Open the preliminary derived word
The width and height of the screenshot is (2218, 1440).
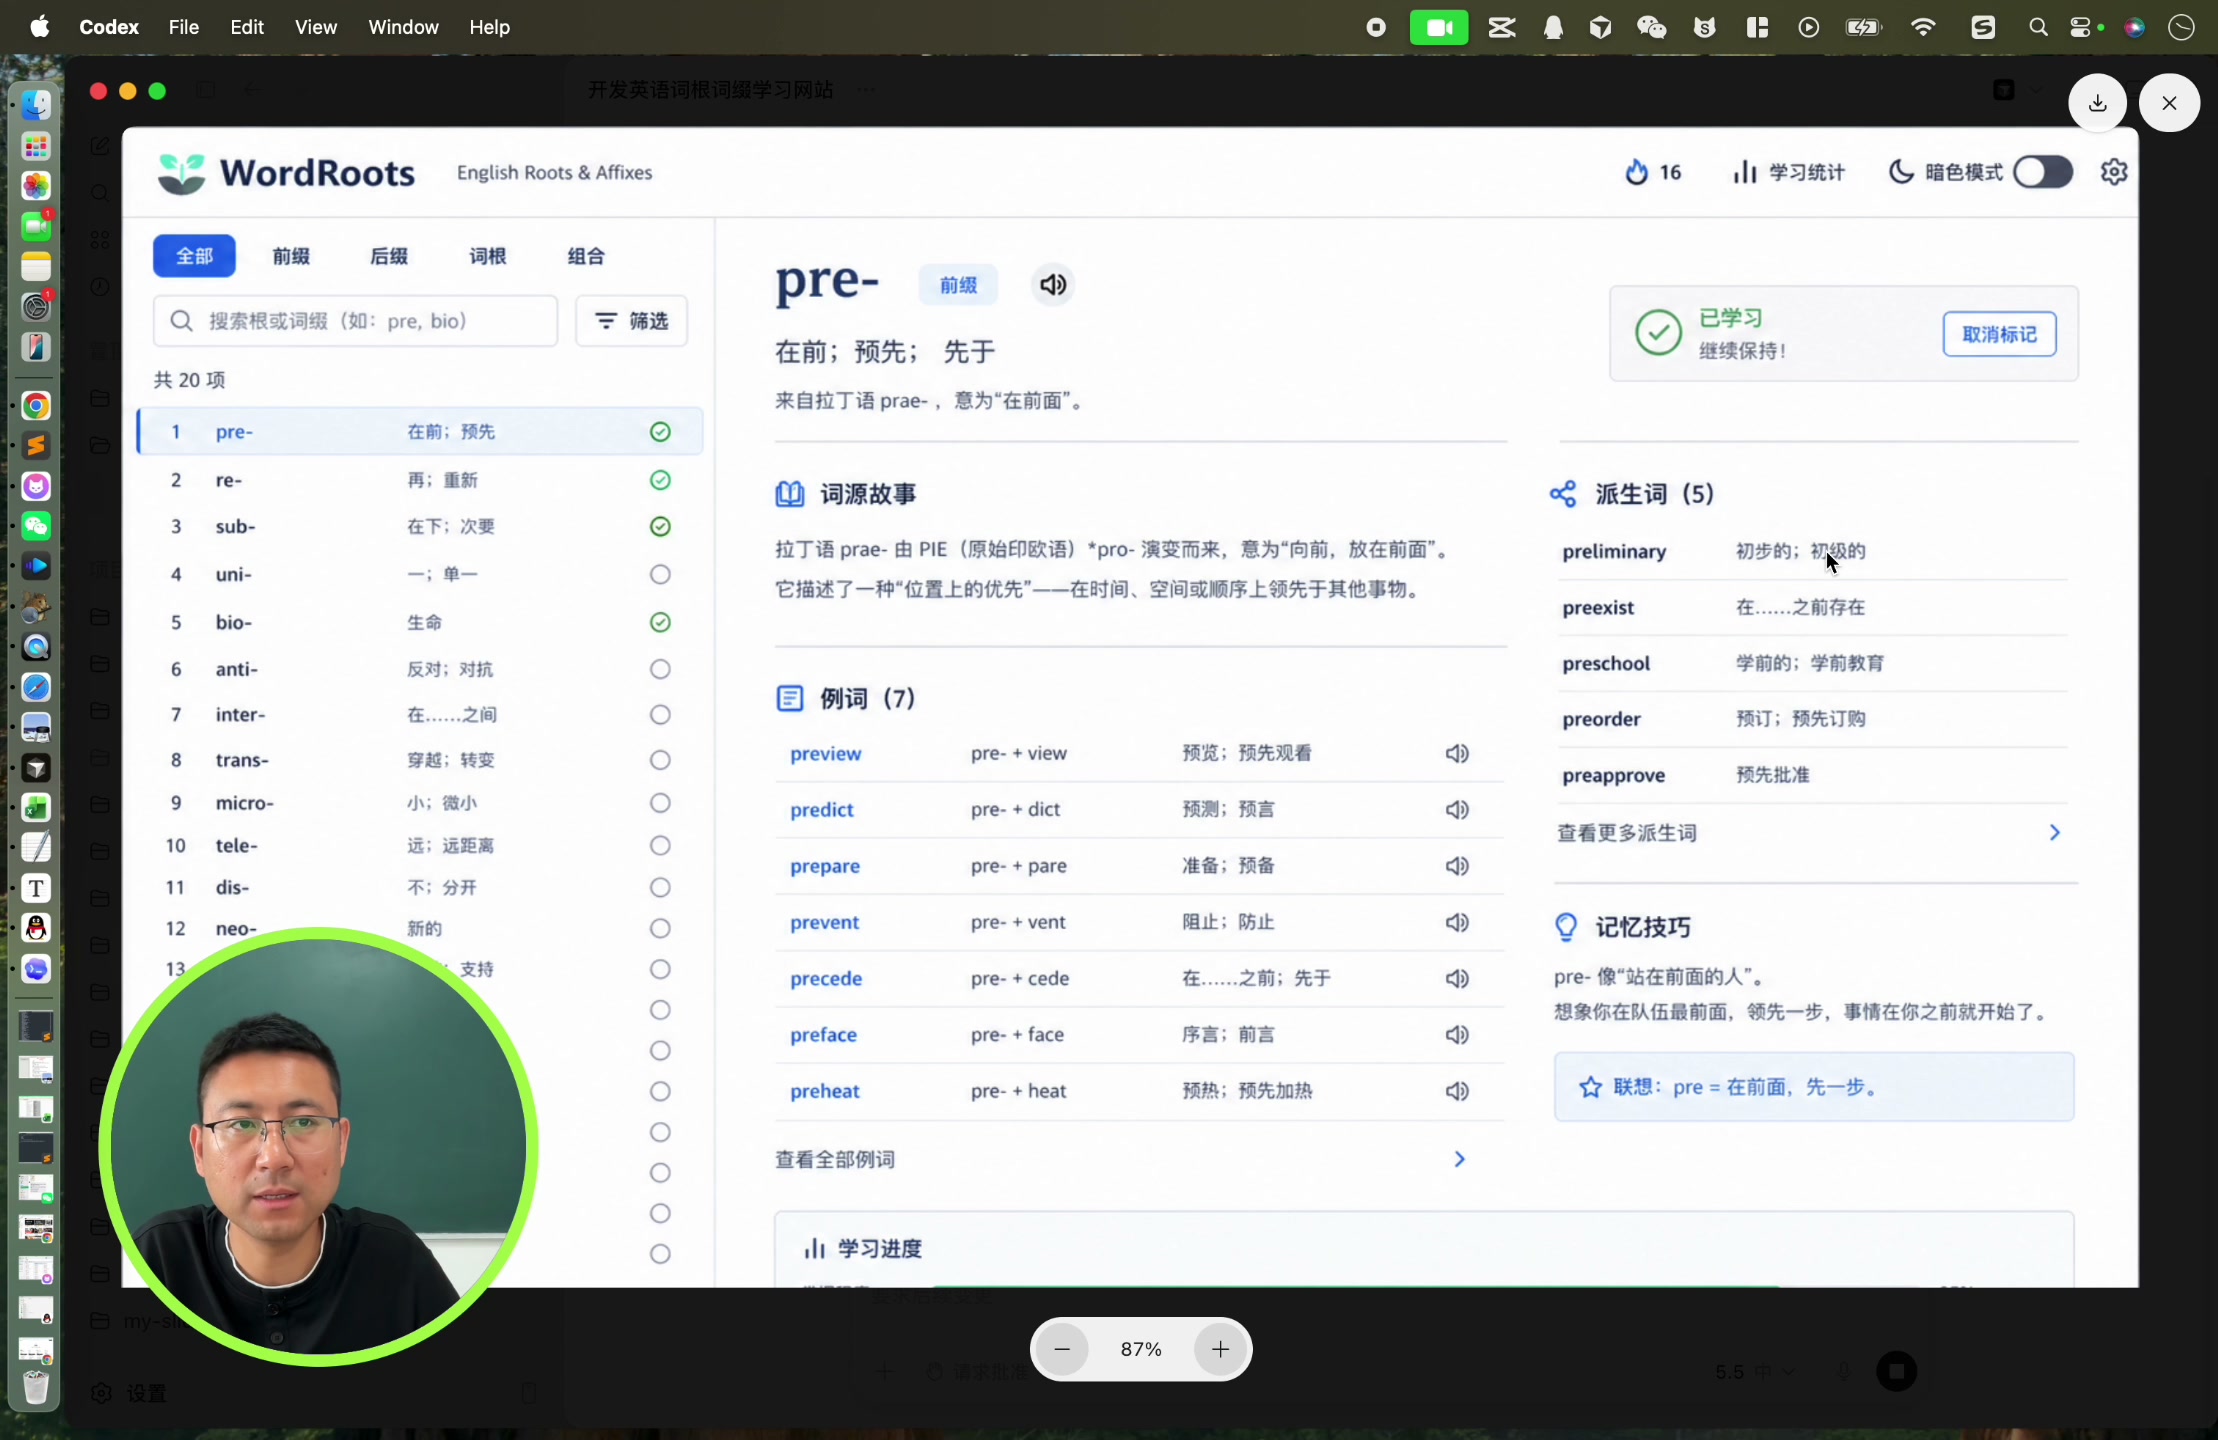point(1614,551)
